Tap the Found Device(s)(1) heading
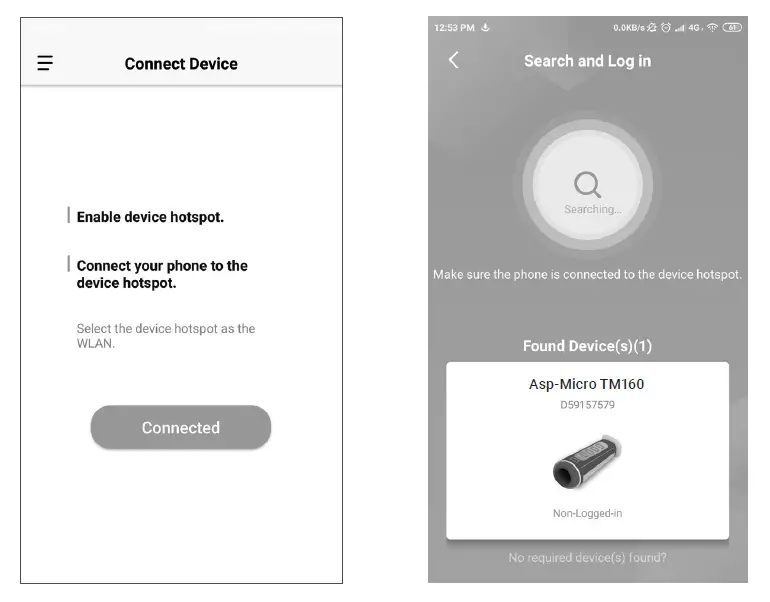This screenshot has height=602, width=770. click(x=587, y=346)
